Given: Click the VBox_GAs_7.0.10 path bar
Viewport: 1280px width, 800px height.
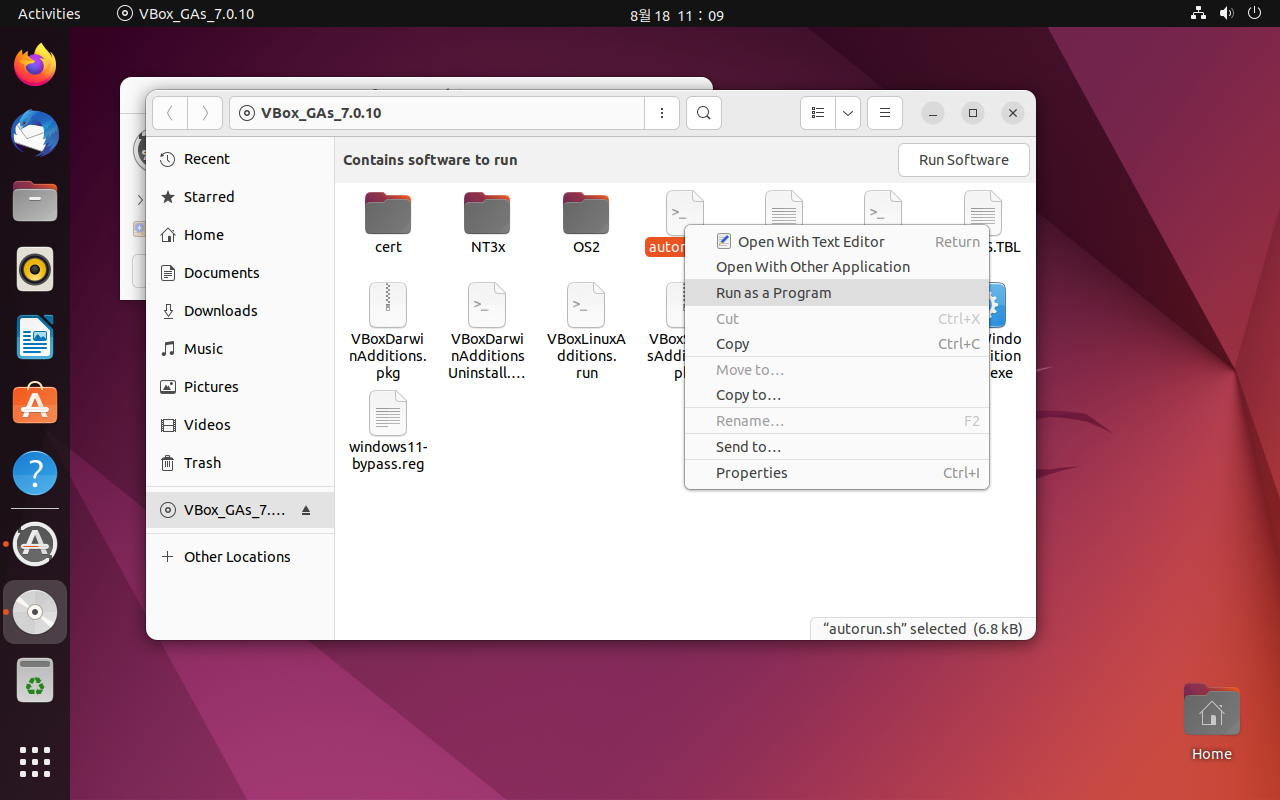Looking at the screenshot, I should 437,113.
